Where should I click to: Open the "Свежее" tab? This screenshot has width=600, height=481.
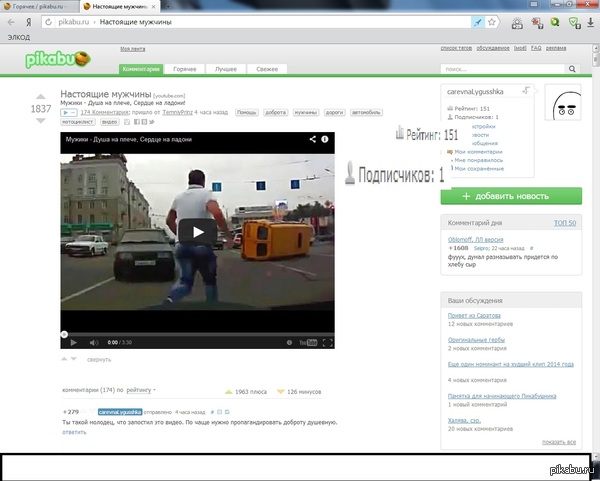point(267,70)
